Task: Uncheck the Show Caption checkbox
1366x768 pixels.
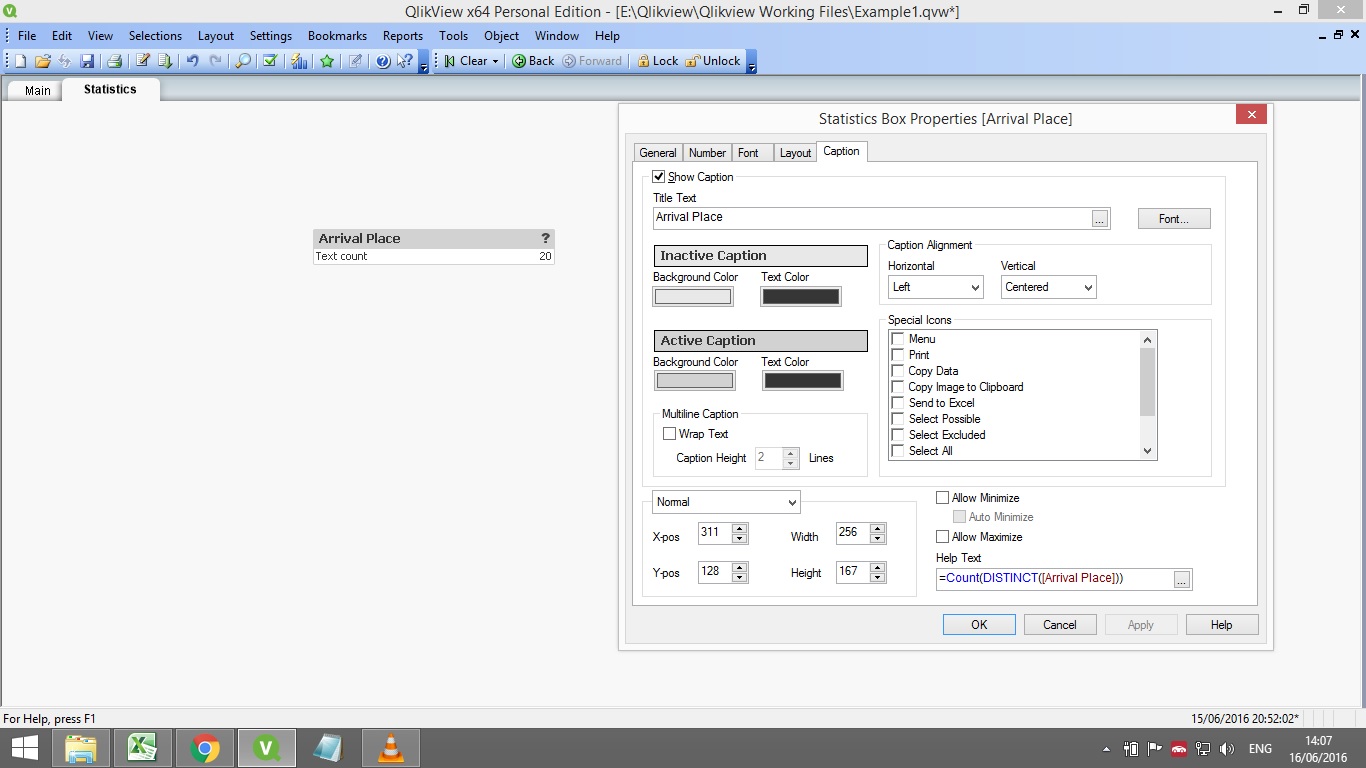Action: (659, 177)
